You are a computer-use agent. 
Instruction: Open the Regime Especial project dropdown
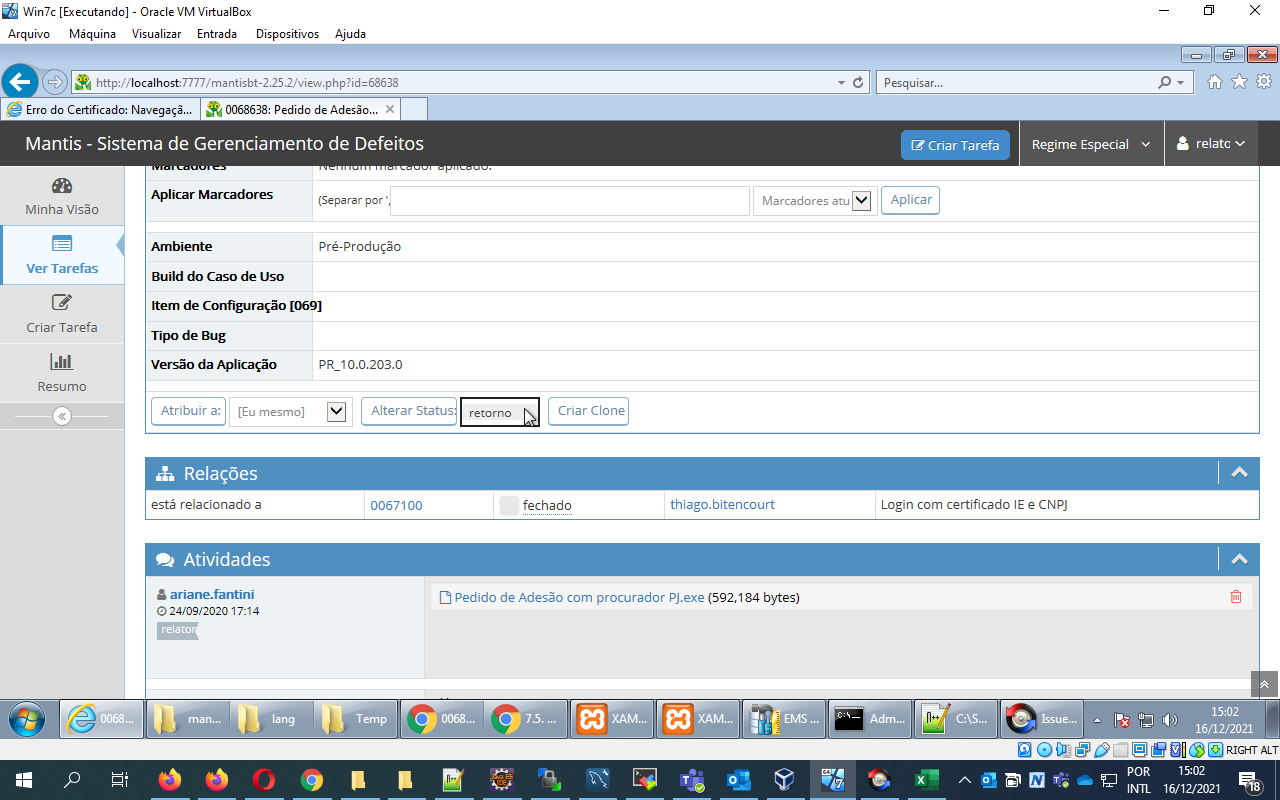click(1092, 144)
